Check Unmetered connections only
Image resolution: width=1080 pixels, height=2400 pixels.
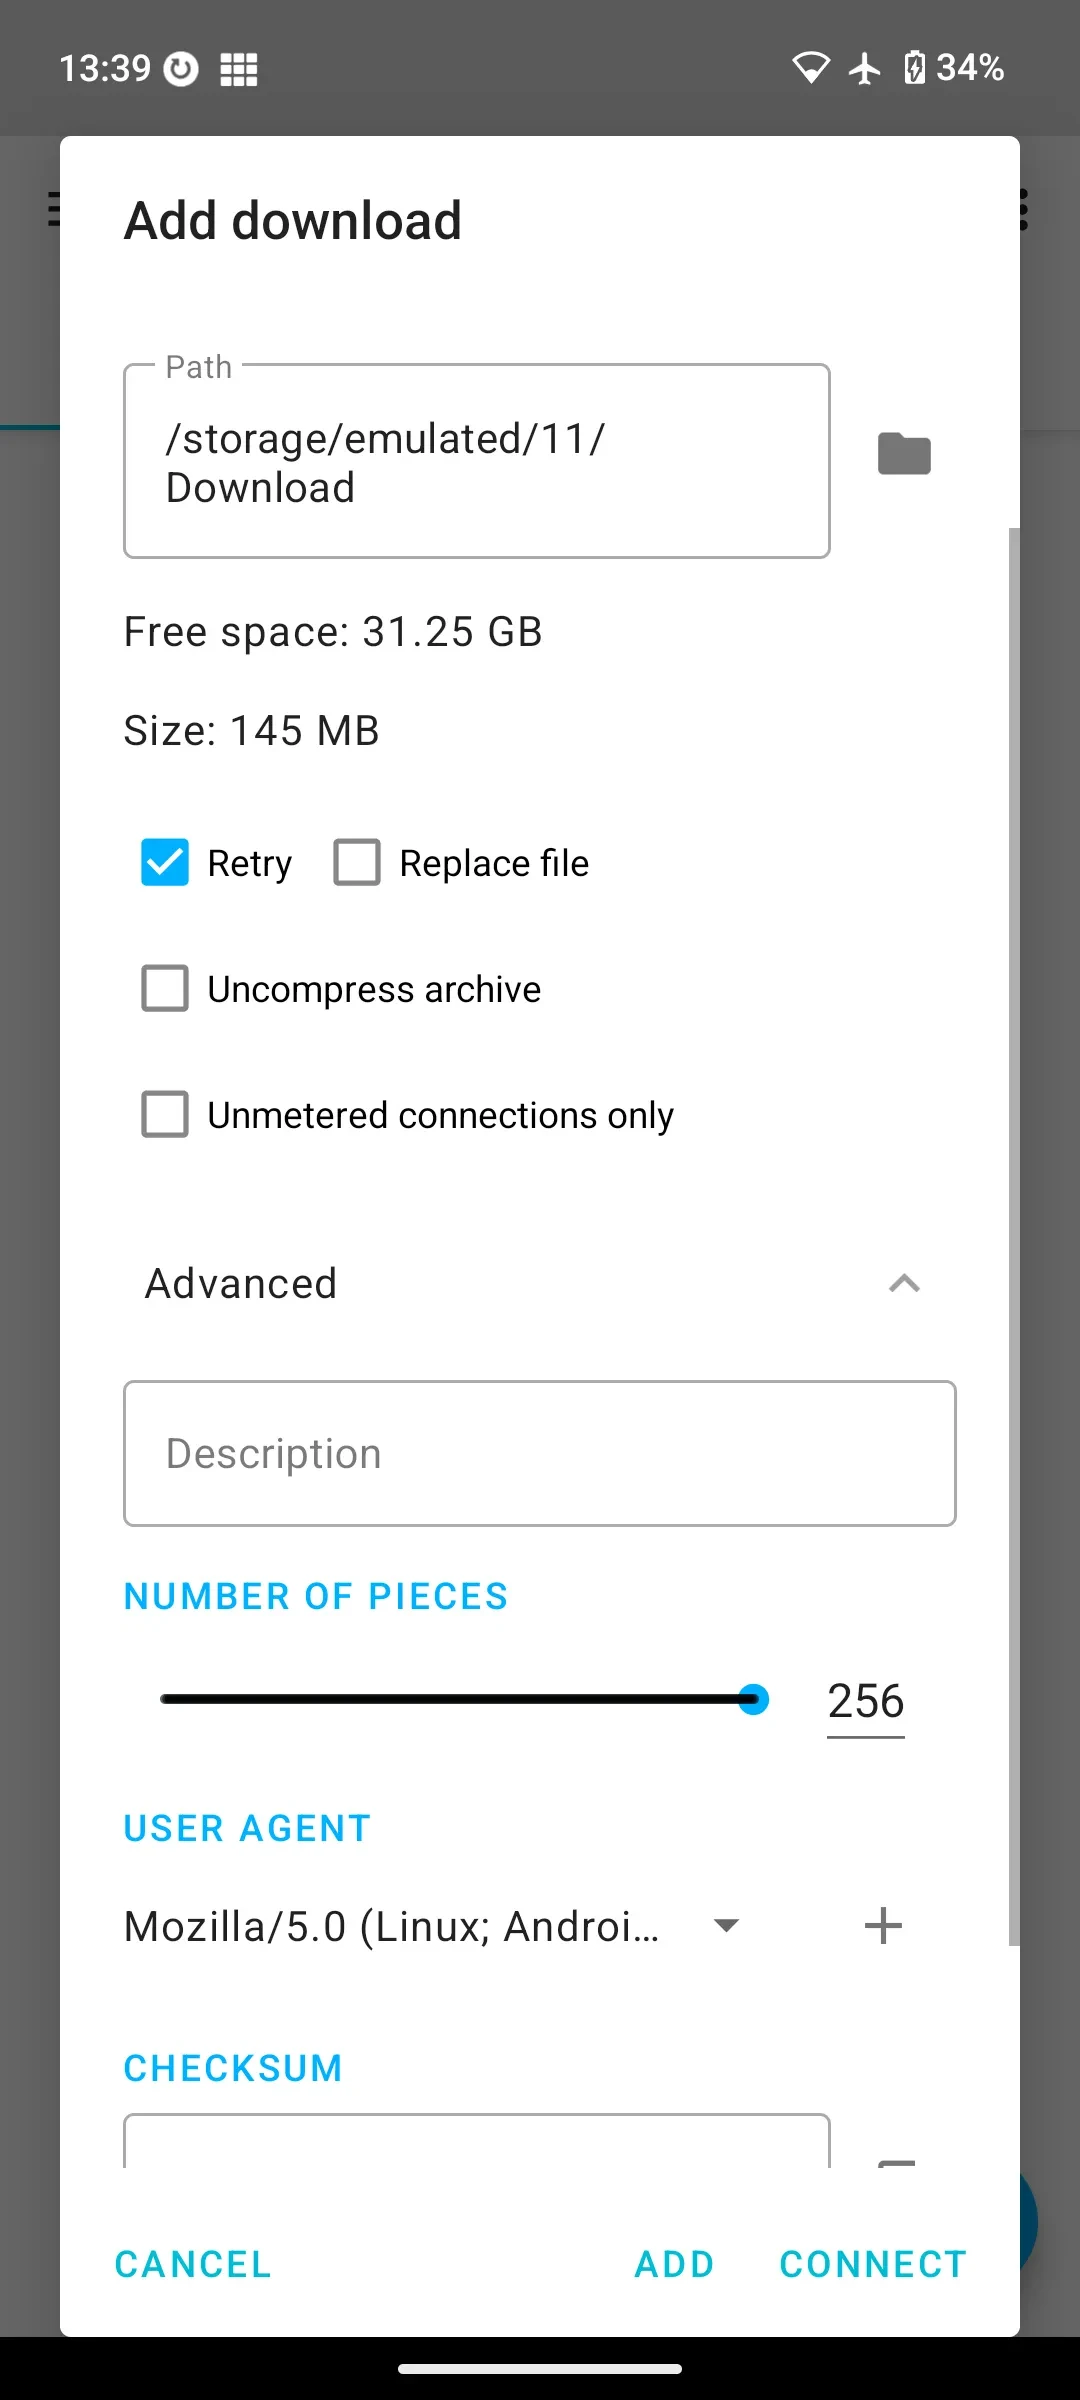tap(165, 1115)
